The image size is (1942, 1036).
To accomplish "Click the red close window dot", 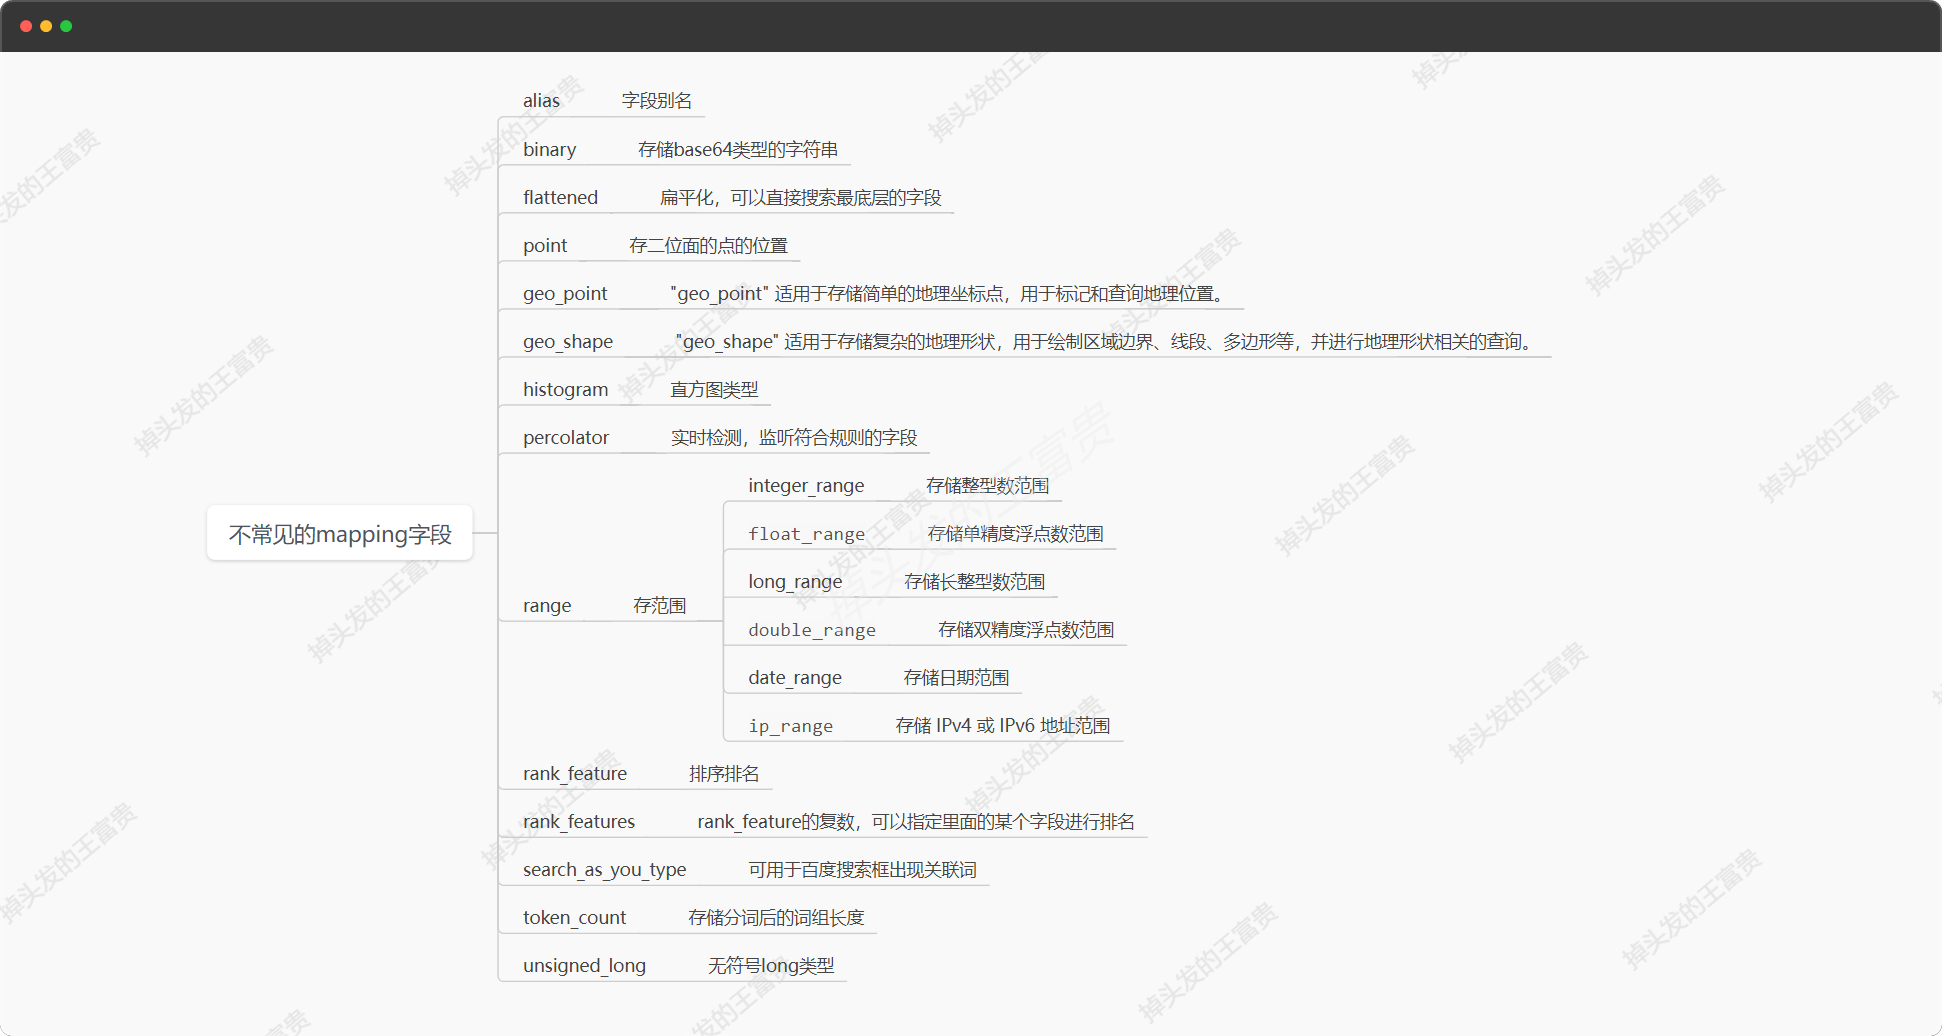I will pyautogui.click(x=26, y=26).
